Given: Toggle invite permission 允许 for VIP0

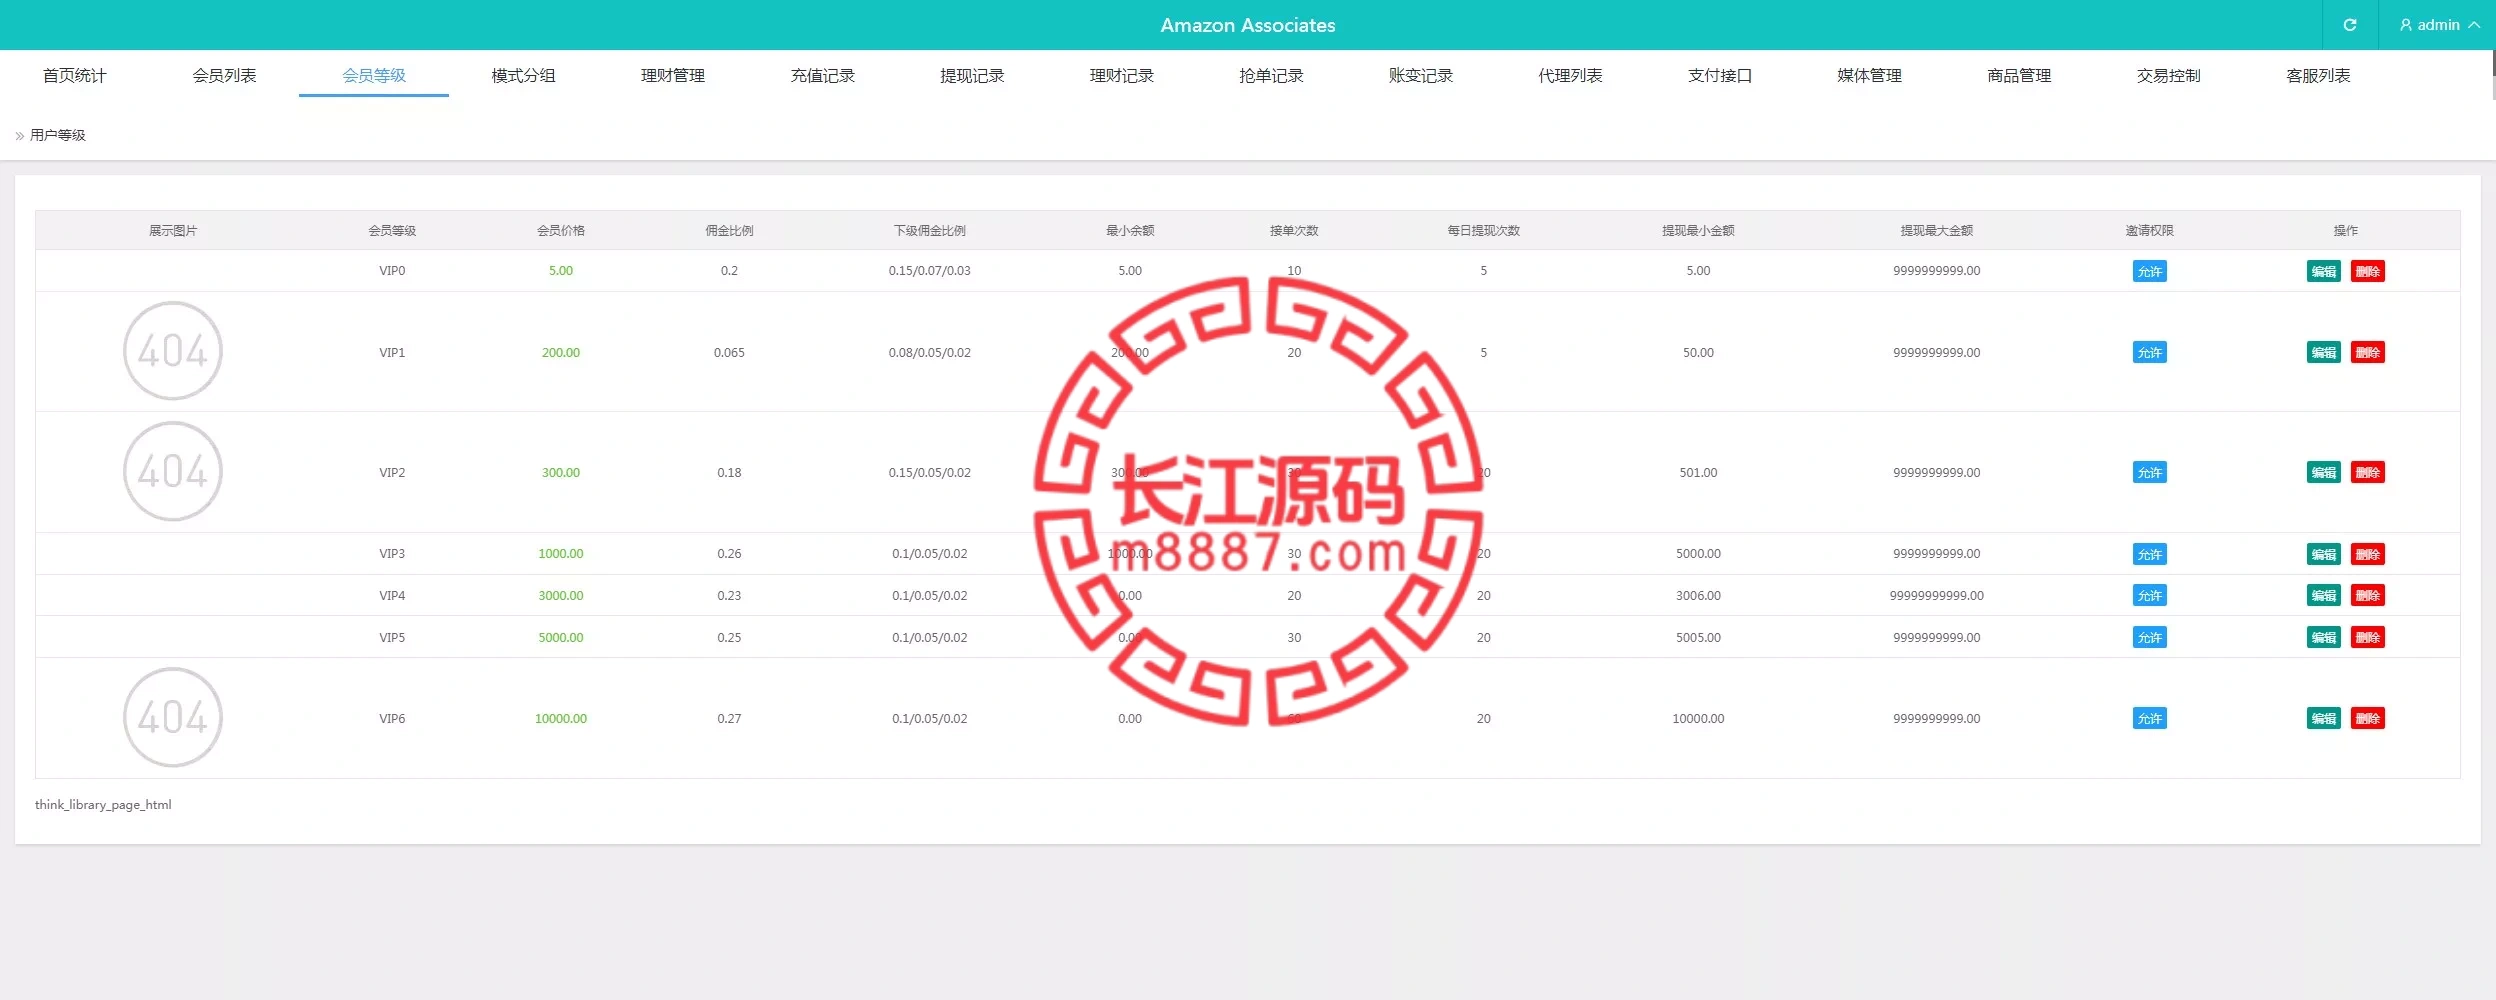Looking at the screenshot, I should 2149,271.
